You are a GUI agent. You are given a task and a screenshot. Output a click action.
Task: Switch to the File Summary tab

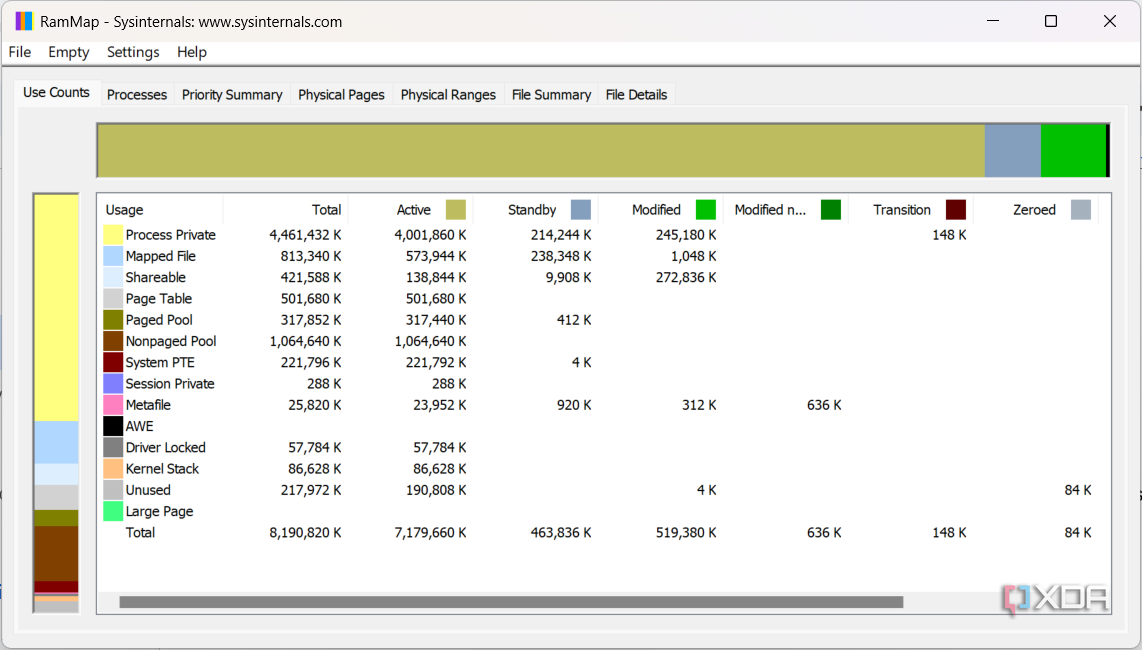(x=551, y=95)
